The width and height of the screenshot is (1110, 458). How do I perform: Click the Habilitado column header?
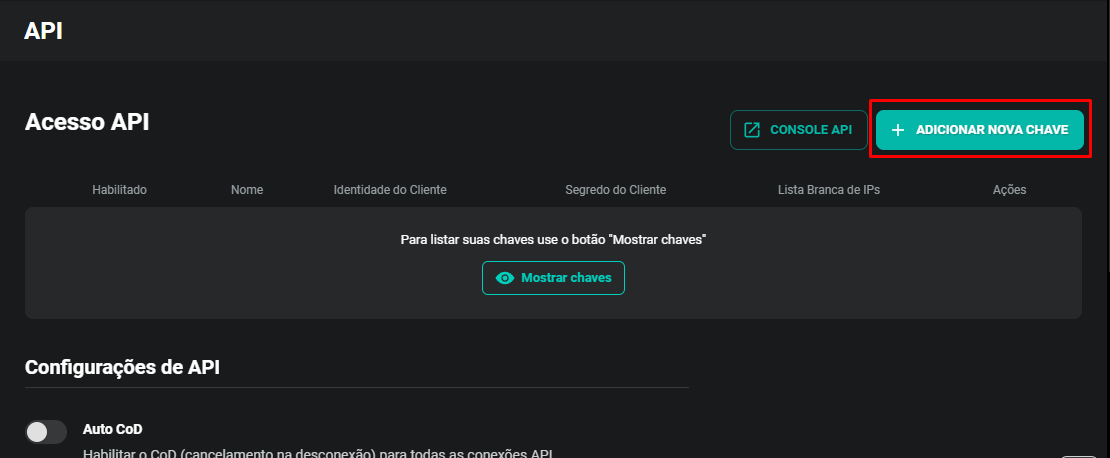119,190
